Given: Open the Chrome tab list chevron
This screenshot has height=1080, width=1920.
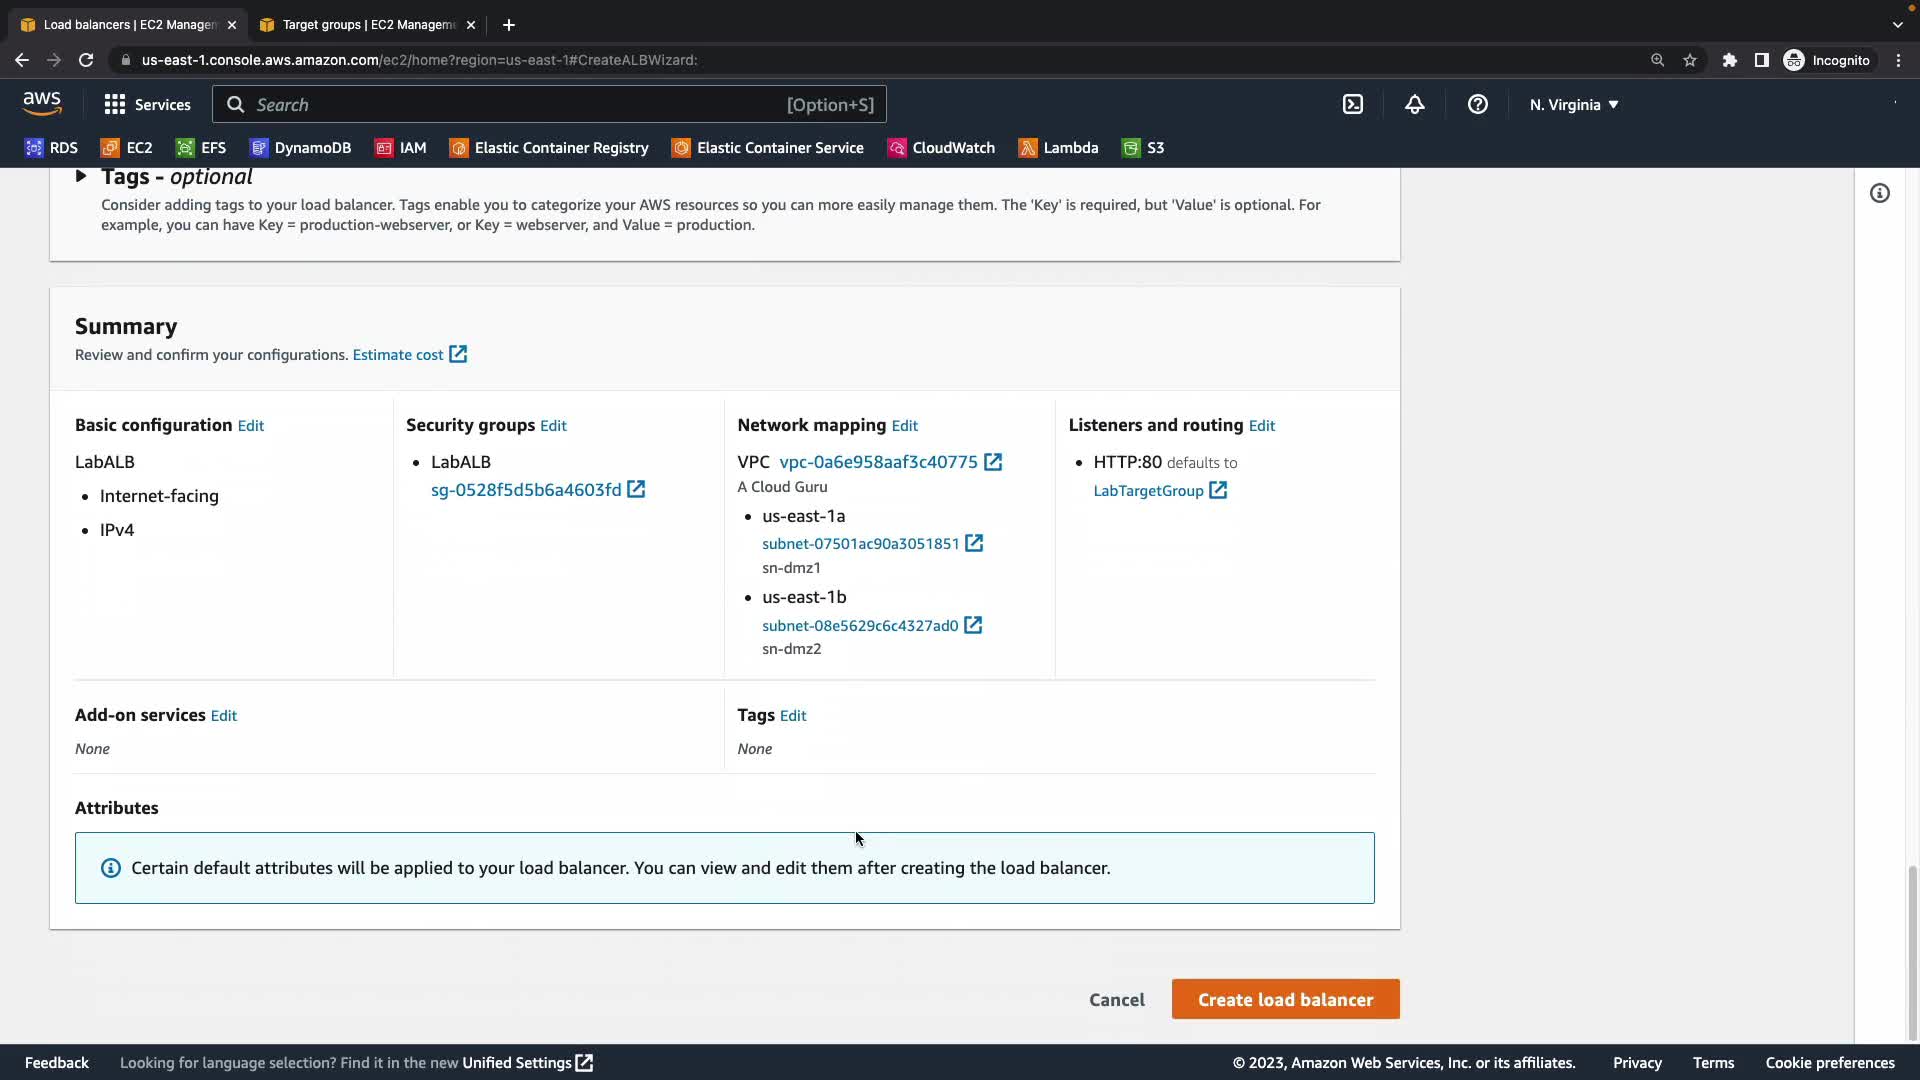Looking at the screenshot, I should [1897, 24].
